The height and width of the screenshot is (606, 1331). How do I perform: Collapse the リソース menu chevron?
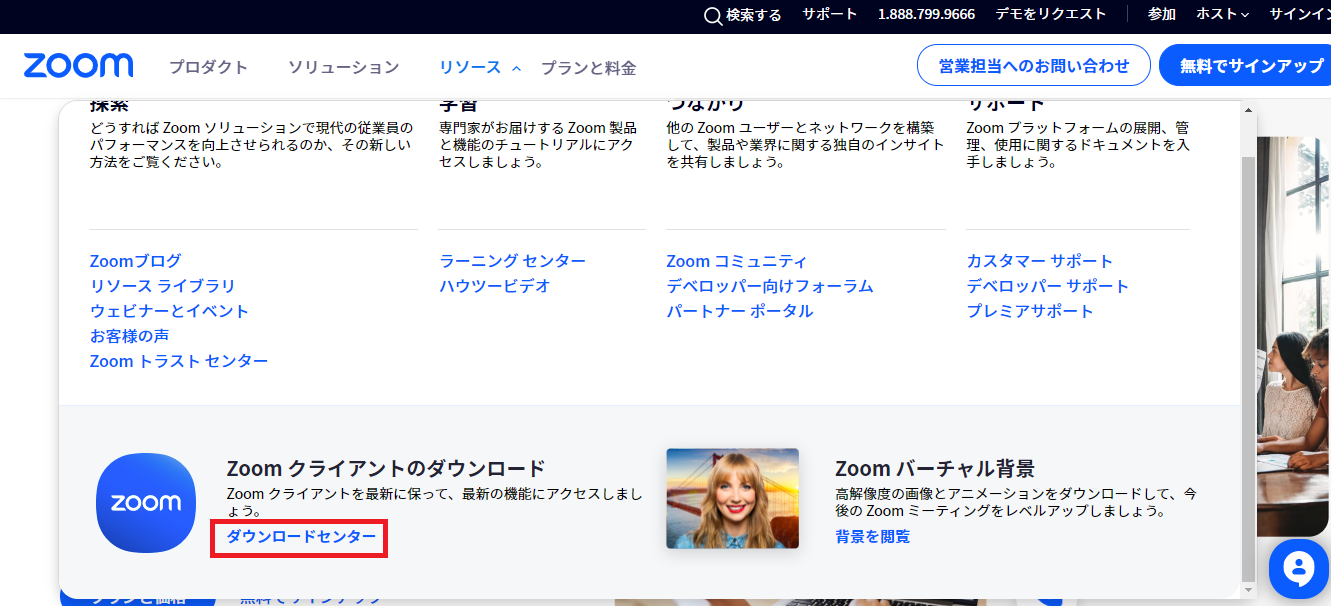516,68
